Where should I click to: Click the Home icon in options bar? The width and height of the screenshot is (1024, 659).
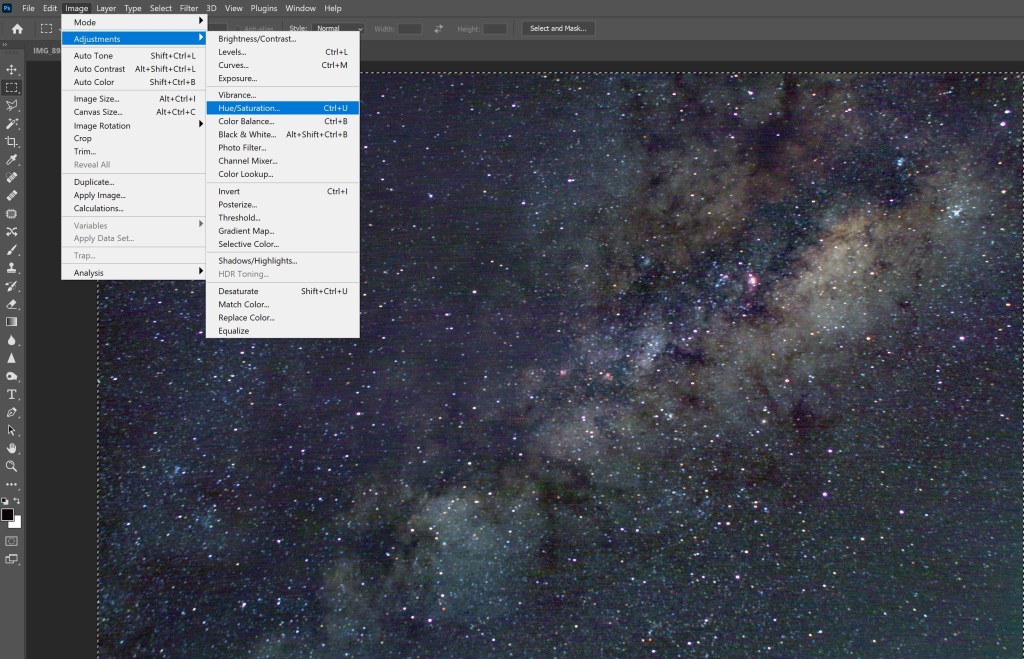(17, 29)
